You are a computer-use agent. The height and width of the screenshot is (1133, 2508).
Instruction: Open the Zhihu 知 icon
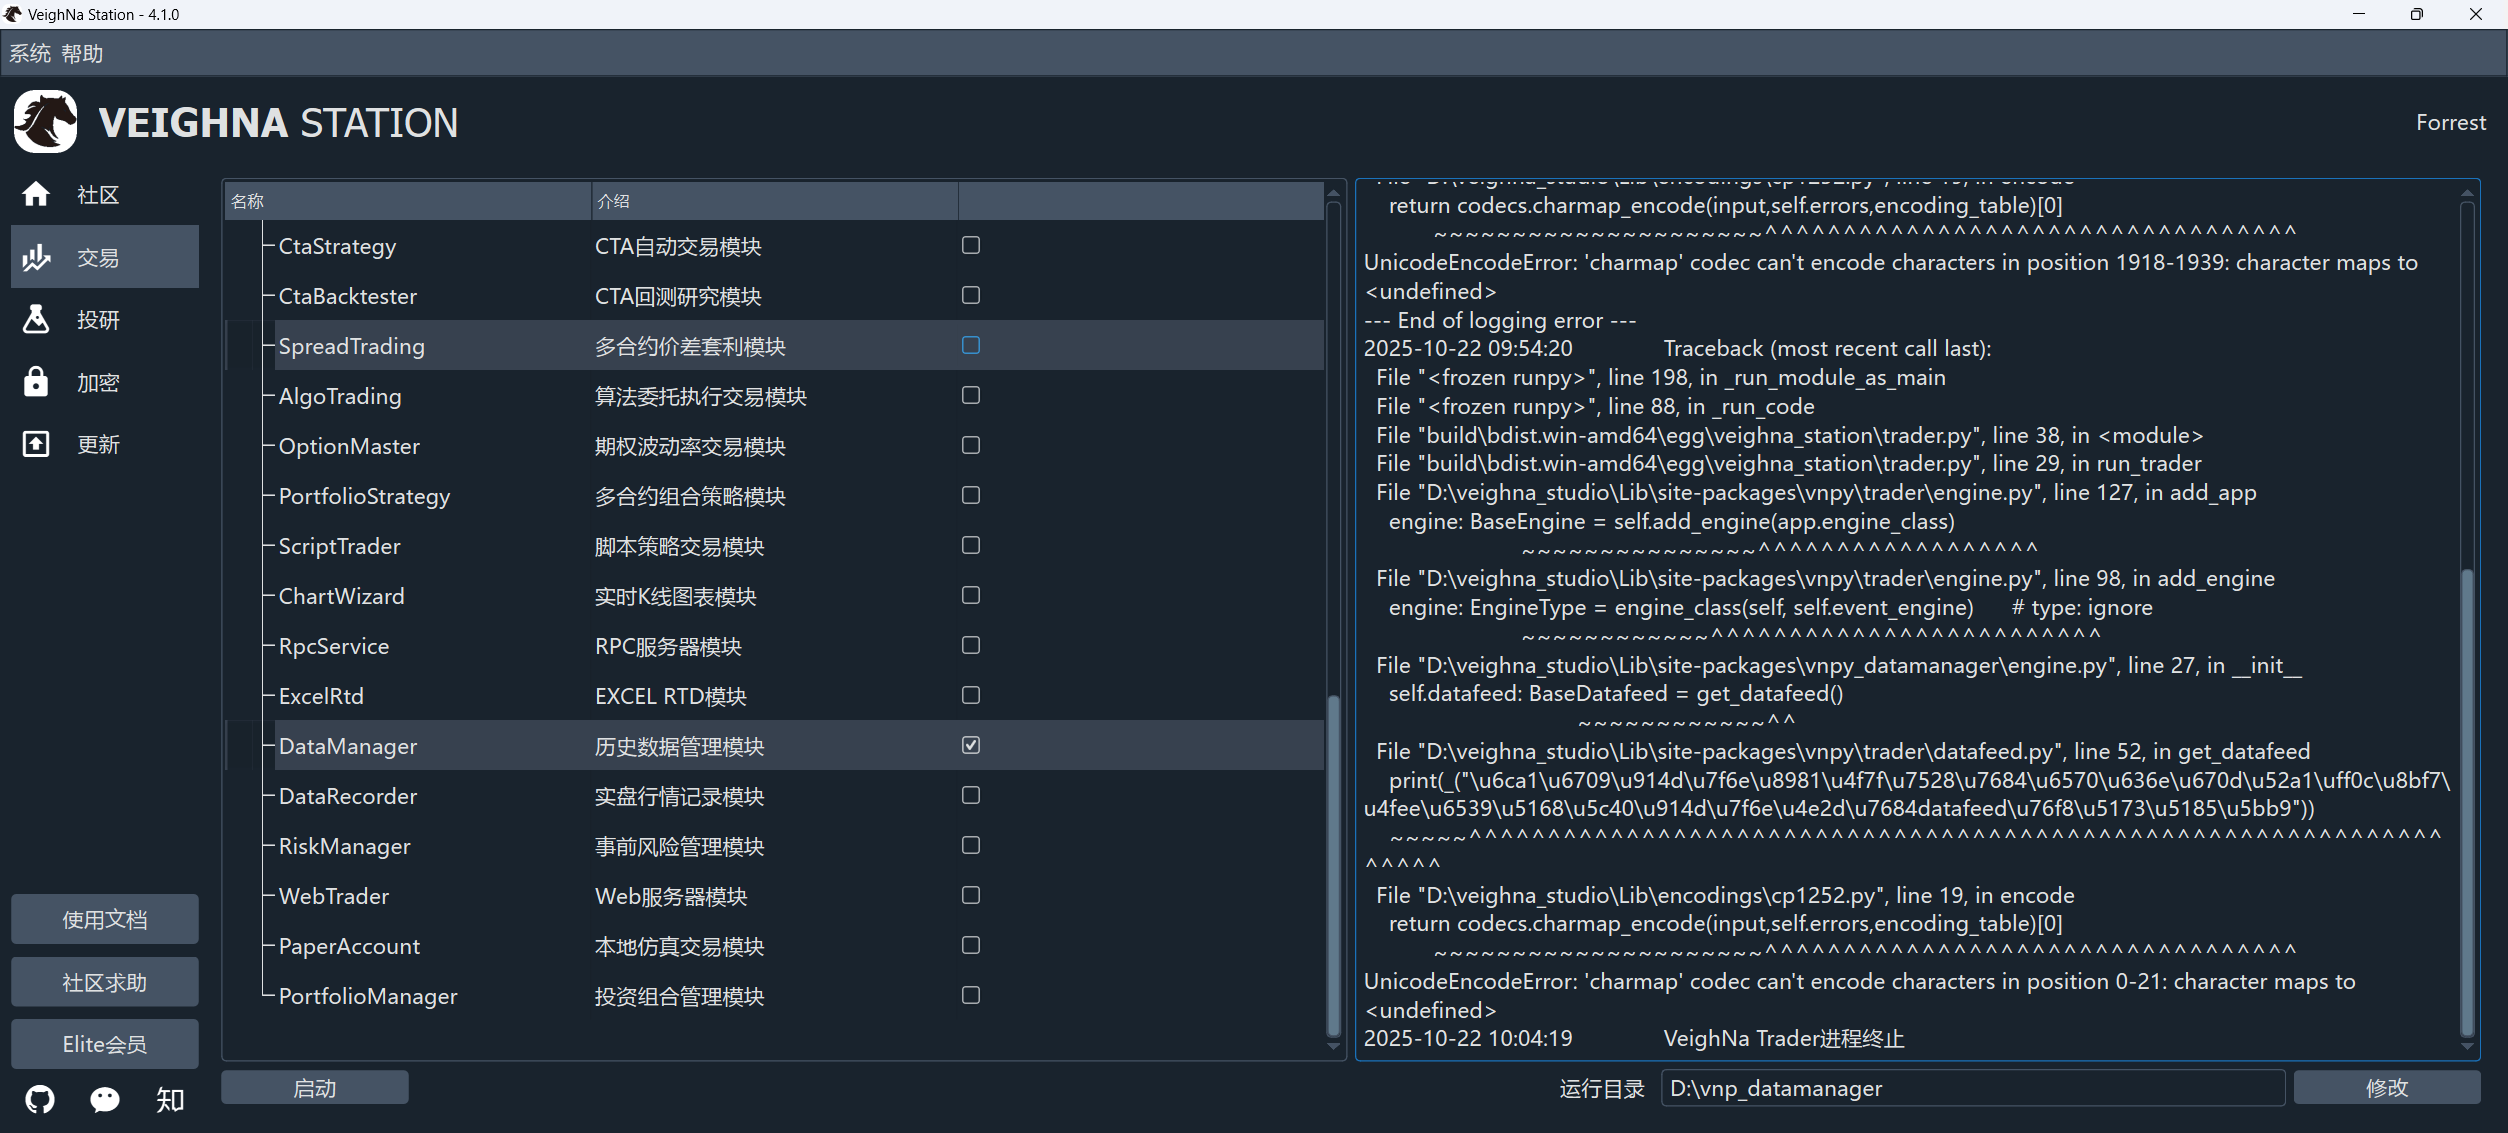[169, 1100]
